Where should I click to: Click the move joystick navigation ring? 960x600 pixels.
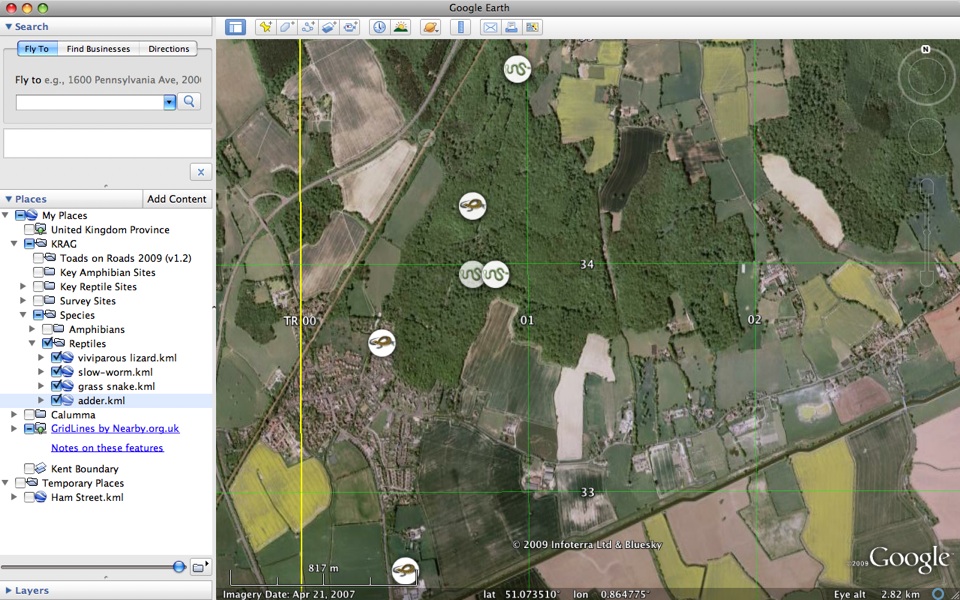[926, 136]
